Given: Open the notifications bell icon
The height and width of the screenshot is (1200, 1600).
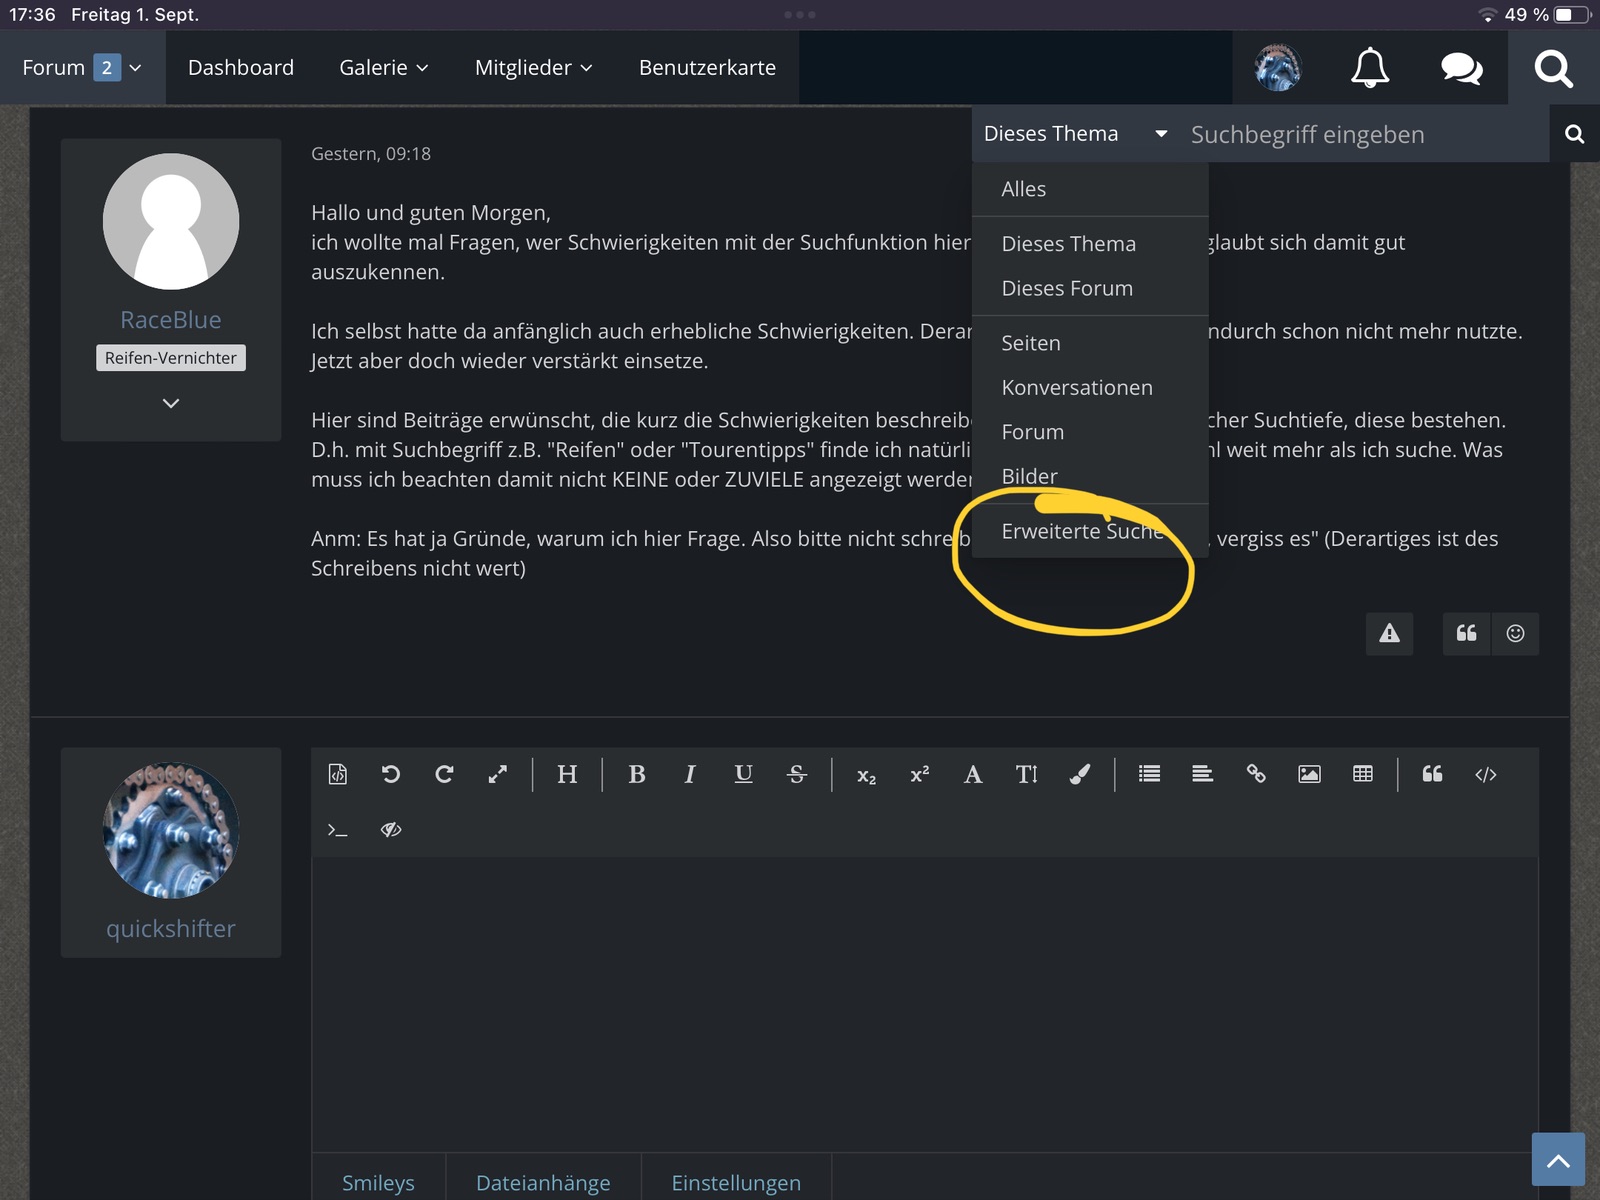Looking at the screenshot, I should tap(1369, 68).
